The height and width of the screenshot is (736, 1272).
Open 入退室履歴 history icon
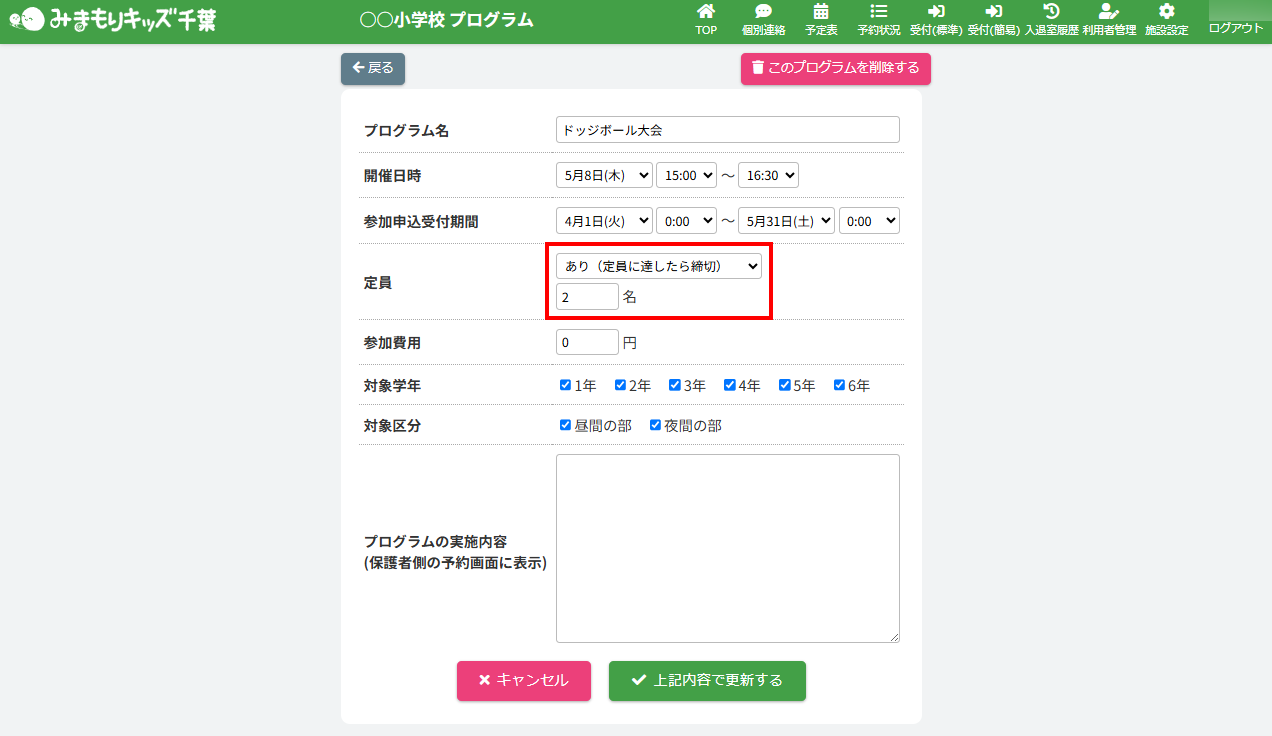point(1051,12)
